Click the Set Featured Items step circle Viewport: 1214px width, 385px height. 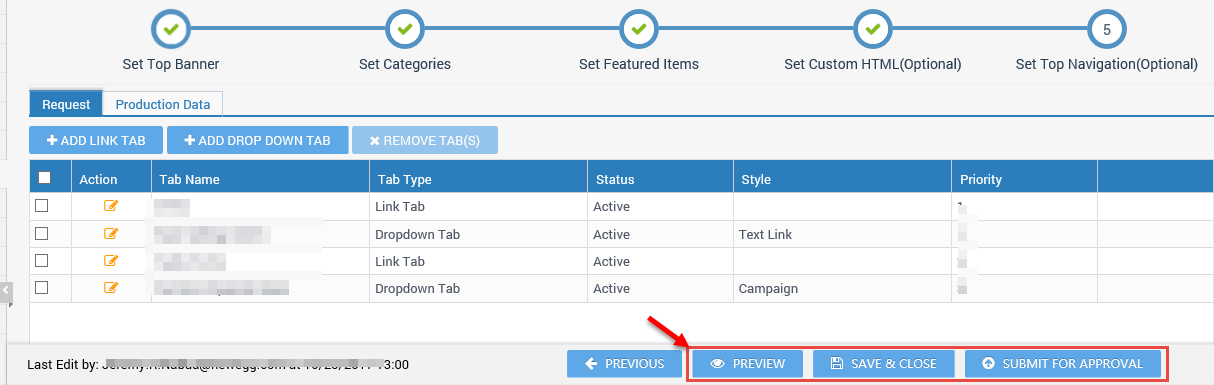[639, 30]
